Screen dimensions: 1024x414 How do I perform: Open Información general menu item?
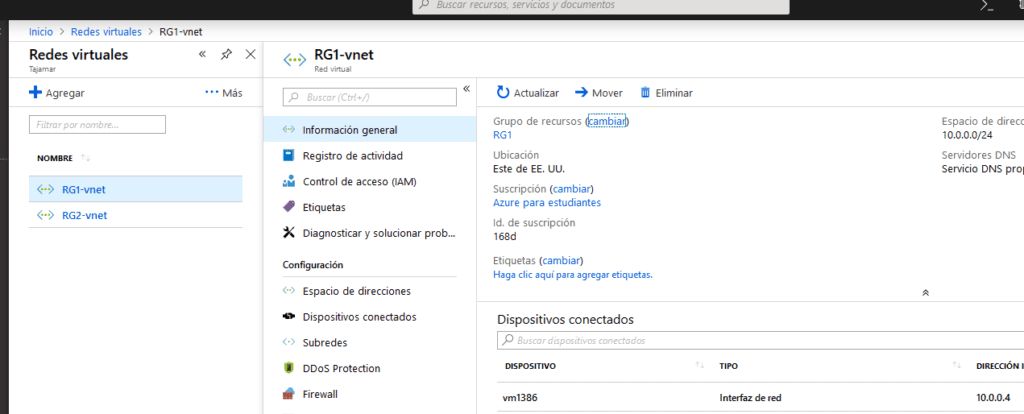tap(370, 129)
